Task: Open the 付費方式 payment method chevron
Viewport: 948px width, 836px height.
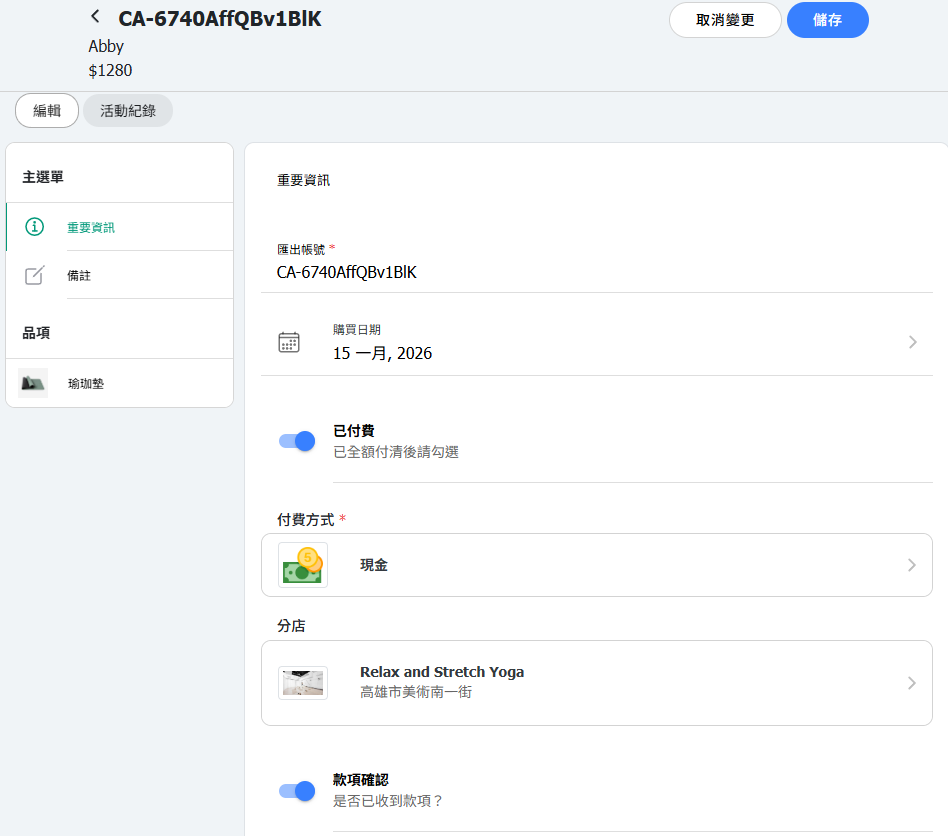Action: tap(911, 565)
